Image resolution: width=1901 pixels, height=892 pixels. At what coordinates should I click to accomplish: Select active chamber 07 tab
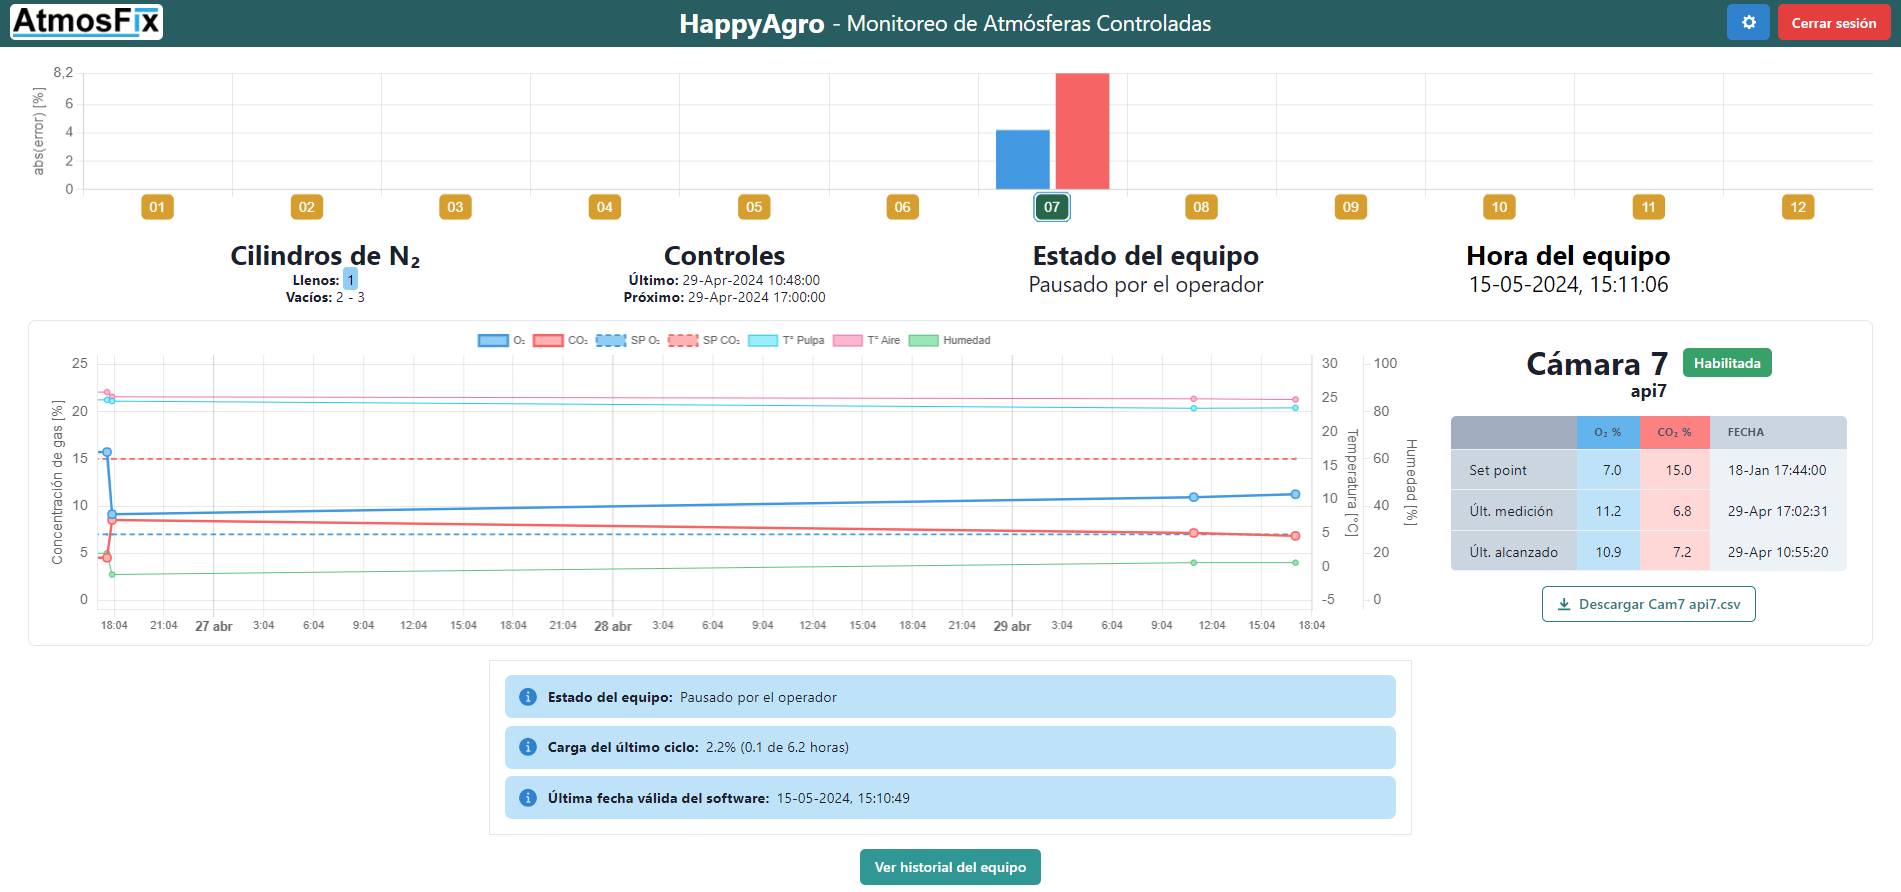(x=1052, y=207)
